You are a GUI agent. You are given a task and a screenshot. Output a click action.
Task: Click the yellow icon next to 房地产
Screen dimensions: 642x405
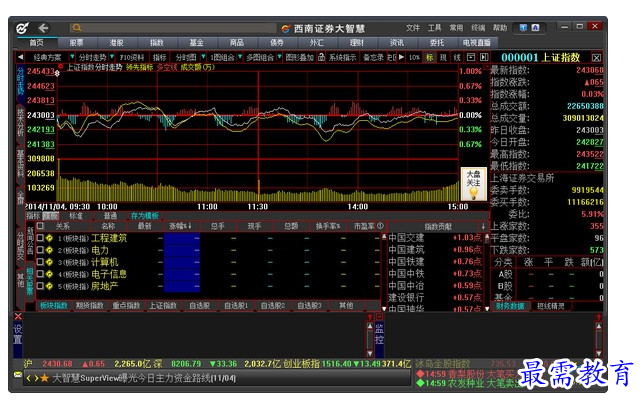pos(49,286)
